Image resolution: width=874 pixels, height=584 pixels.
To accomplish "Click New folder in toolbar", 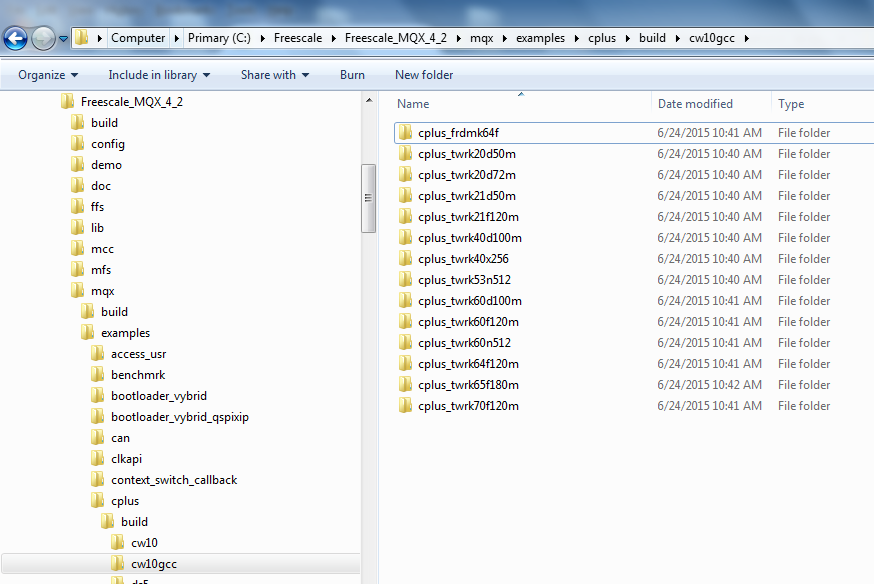I will coord(424,75).
